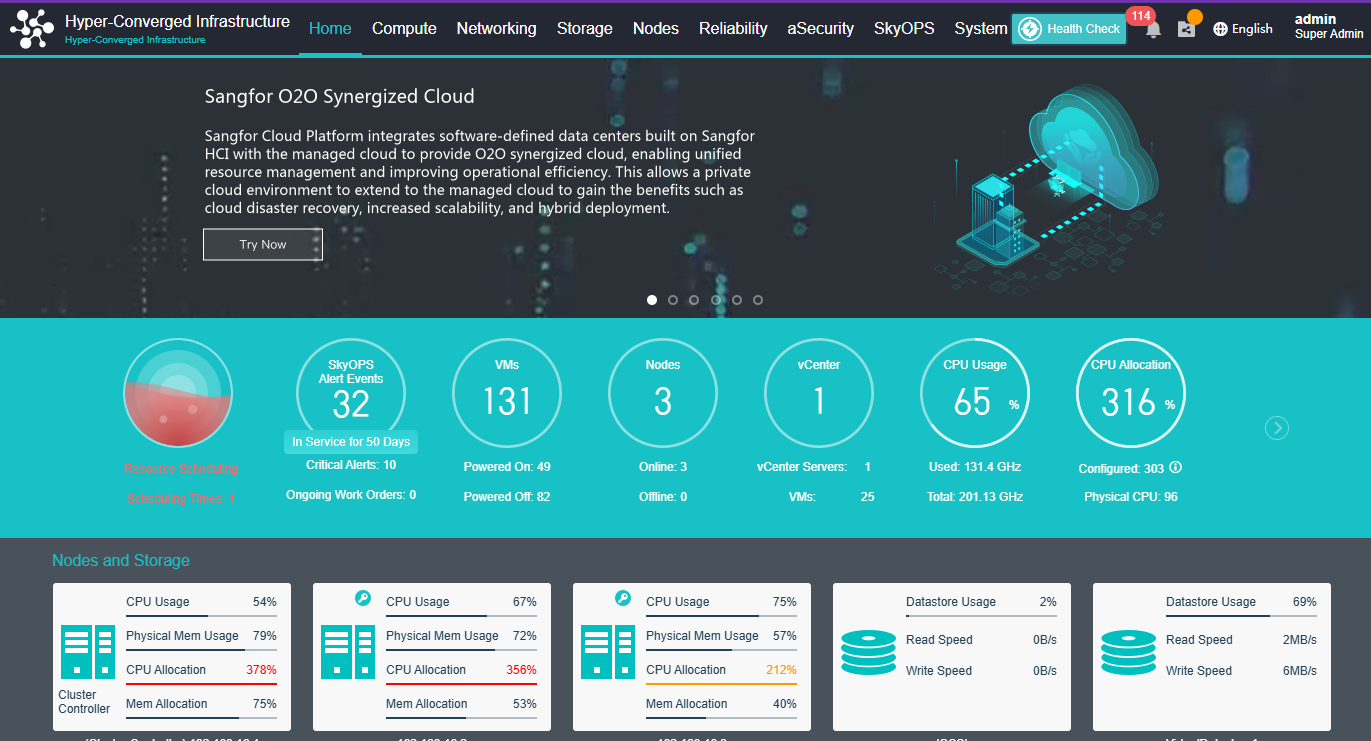Open the vCenter circle showing 1
The width and height of the screenshot is (1371, 741).
tap(819, 392)
